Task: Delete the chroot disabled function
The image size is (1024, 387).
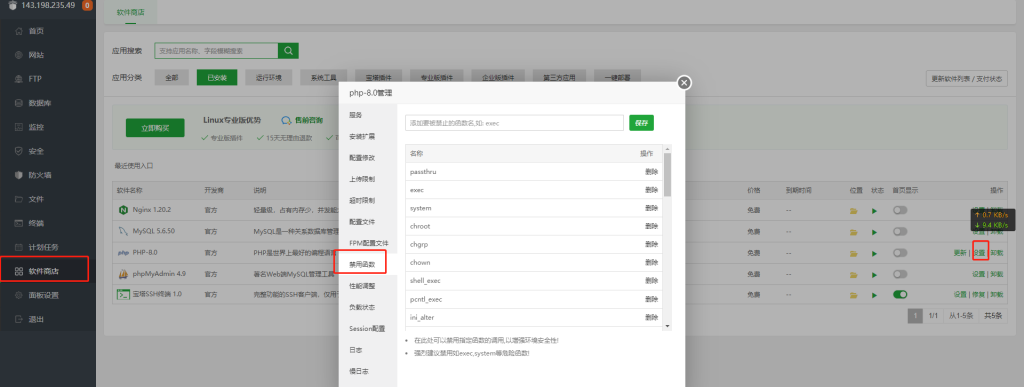Action: pos(651,226)
